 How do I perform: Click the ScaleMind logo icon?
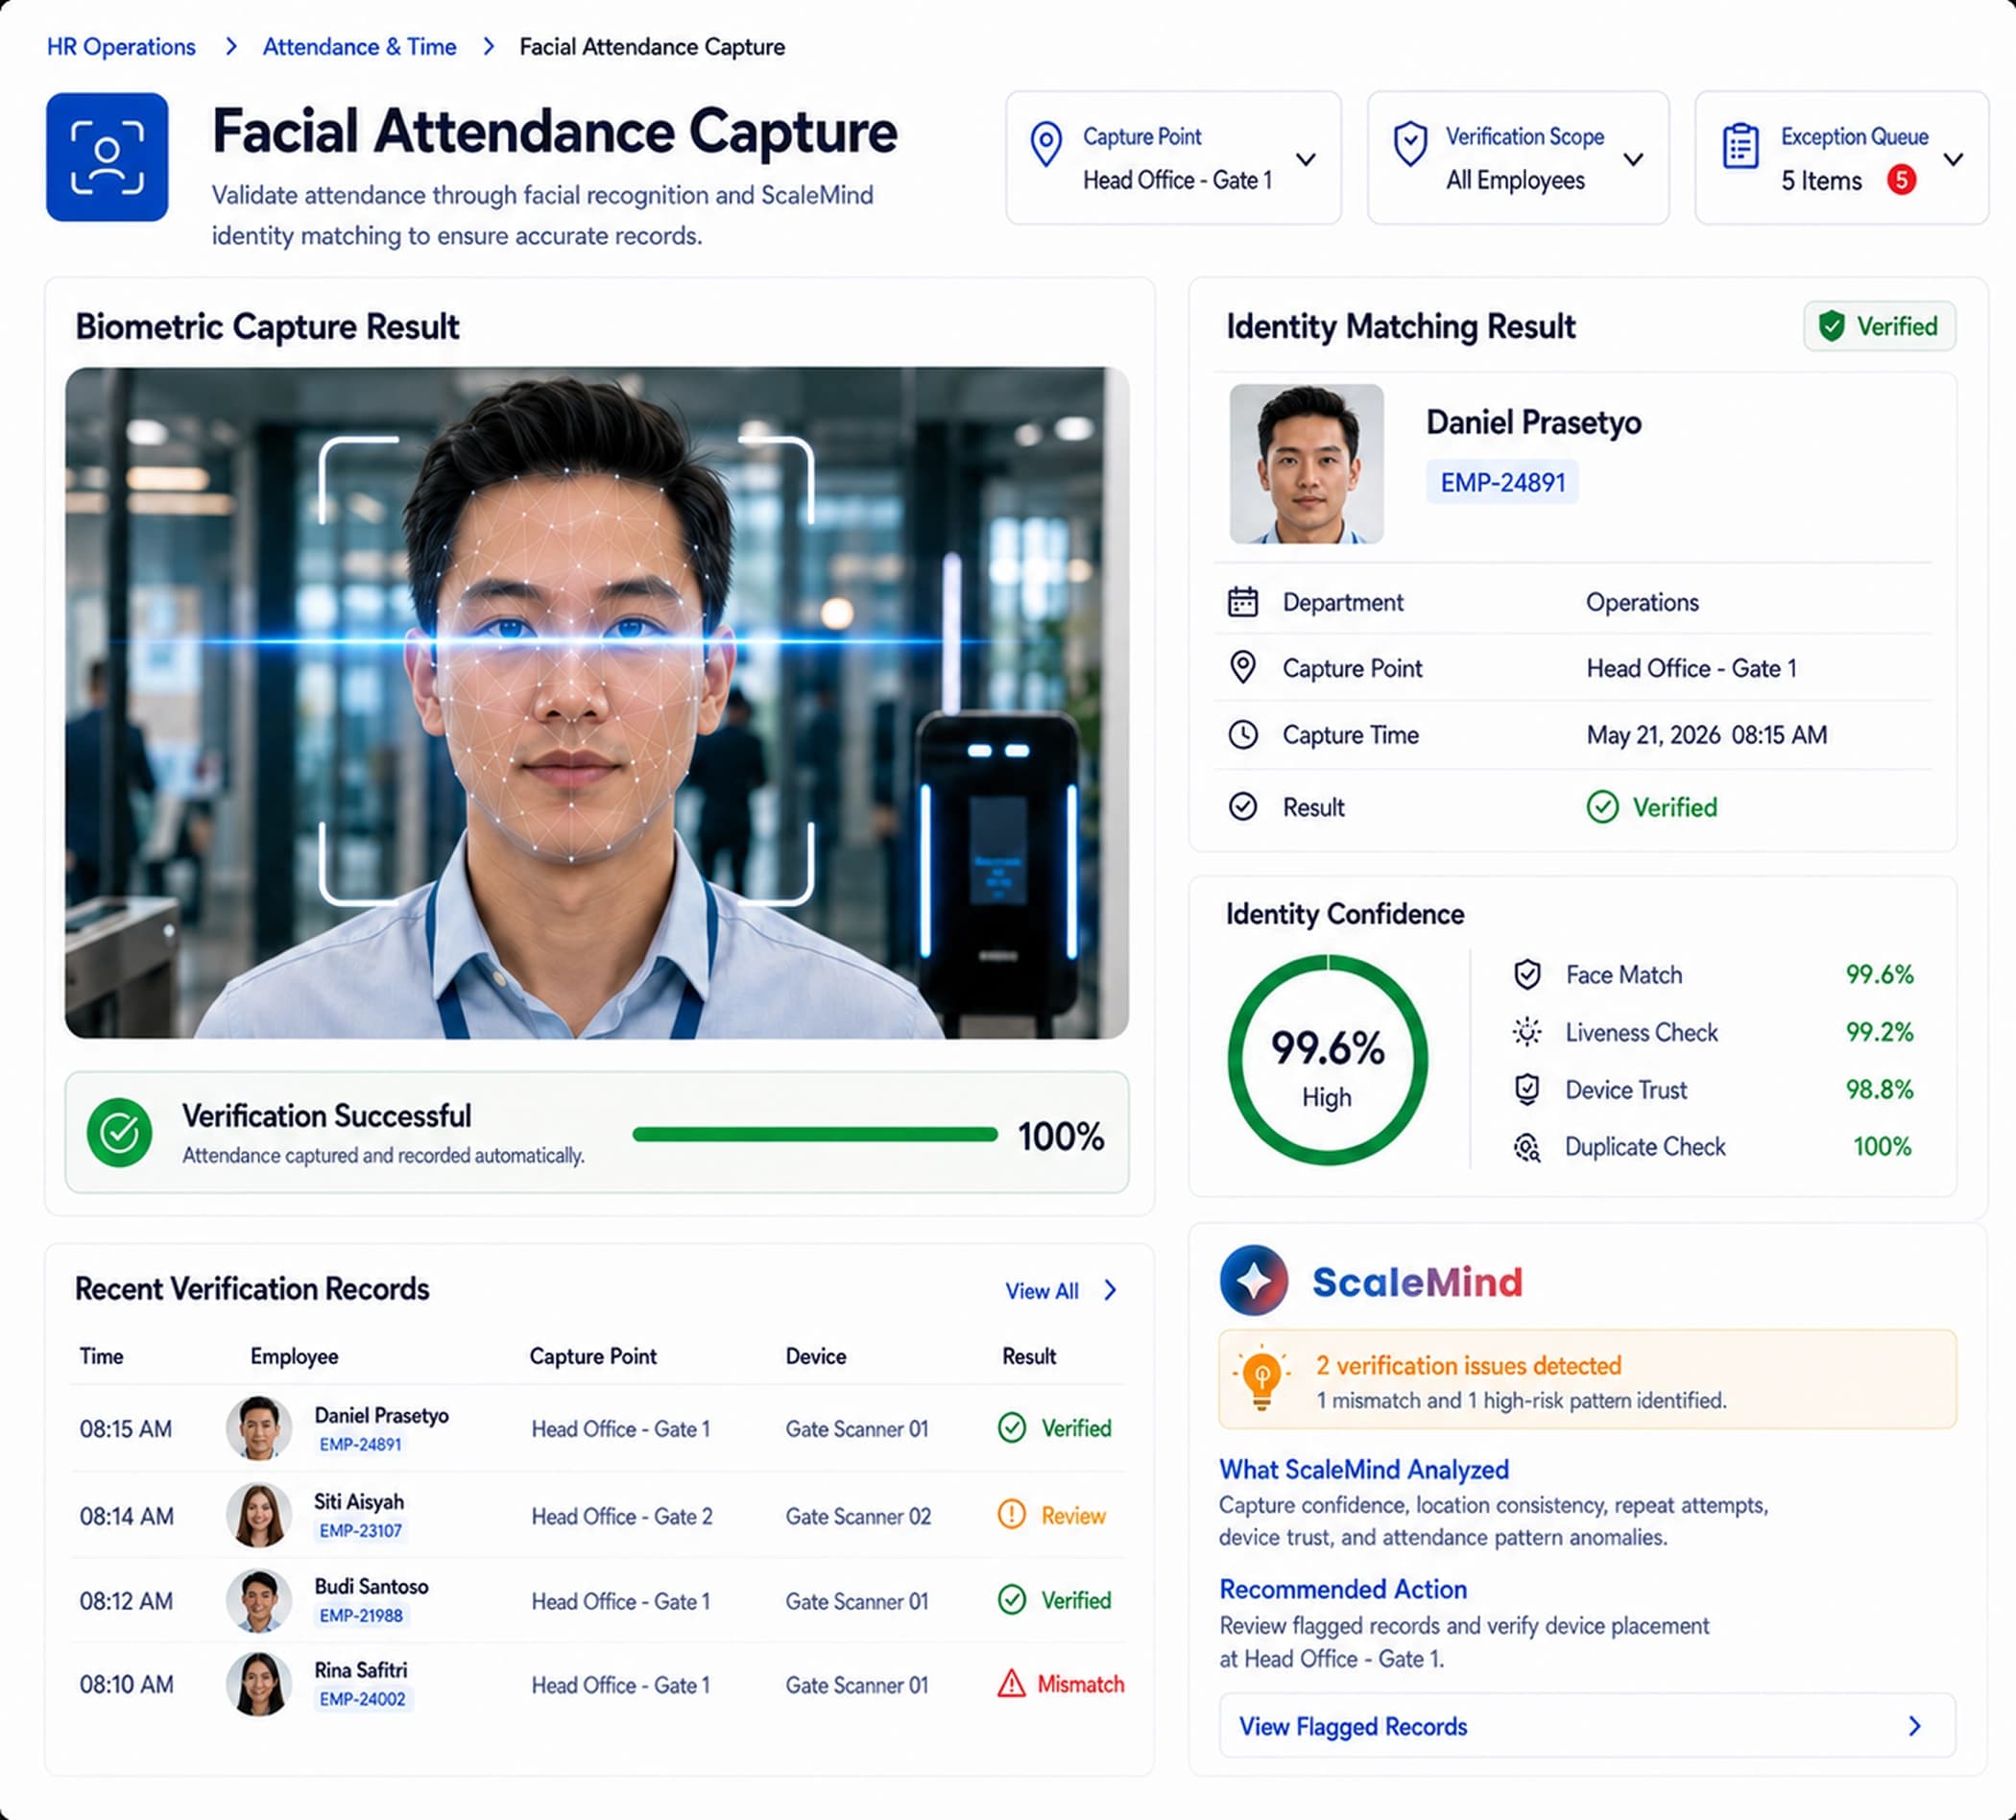tap(1254, 1280)
